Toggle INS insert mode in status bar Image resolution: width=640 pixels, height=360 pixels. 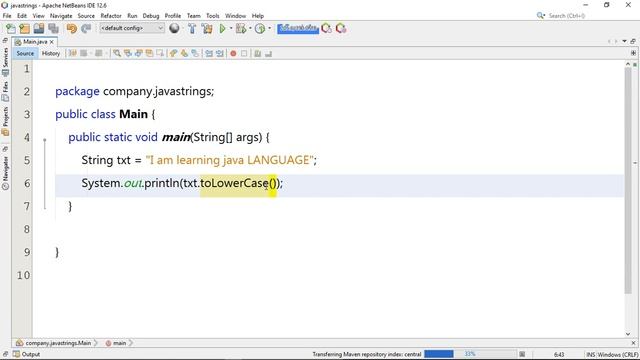[591, 354]
